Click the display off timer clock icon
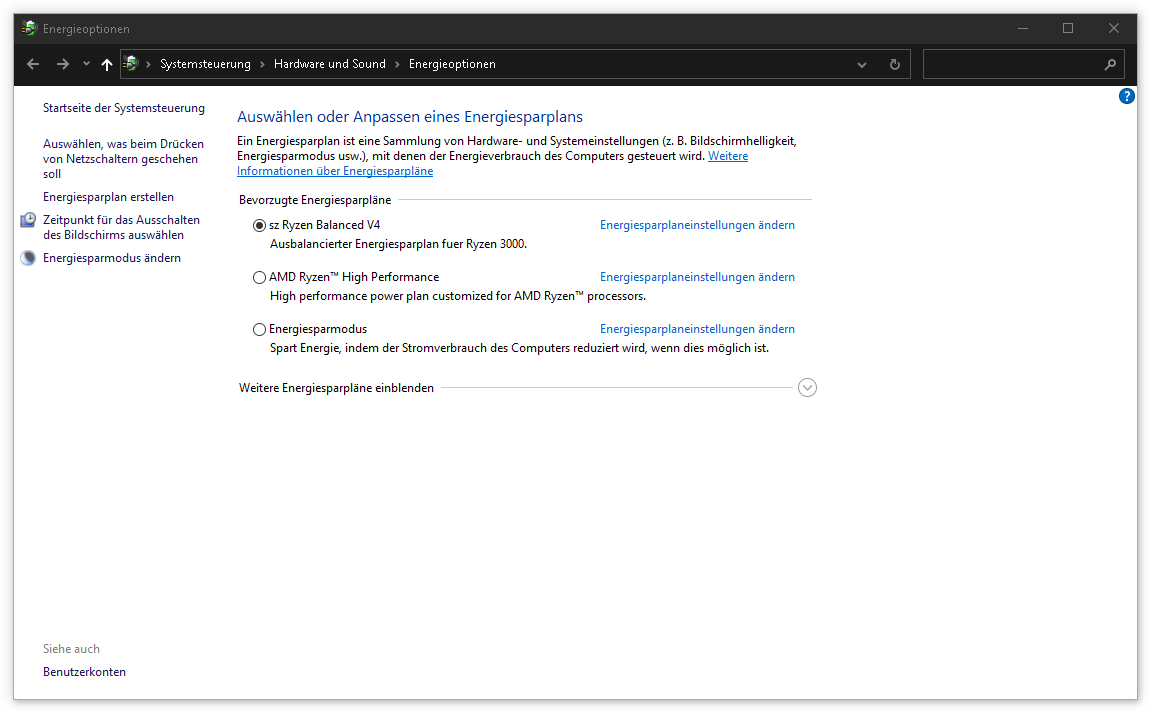Viewport: 1151px width, 713px height. [x=28, y=220]
